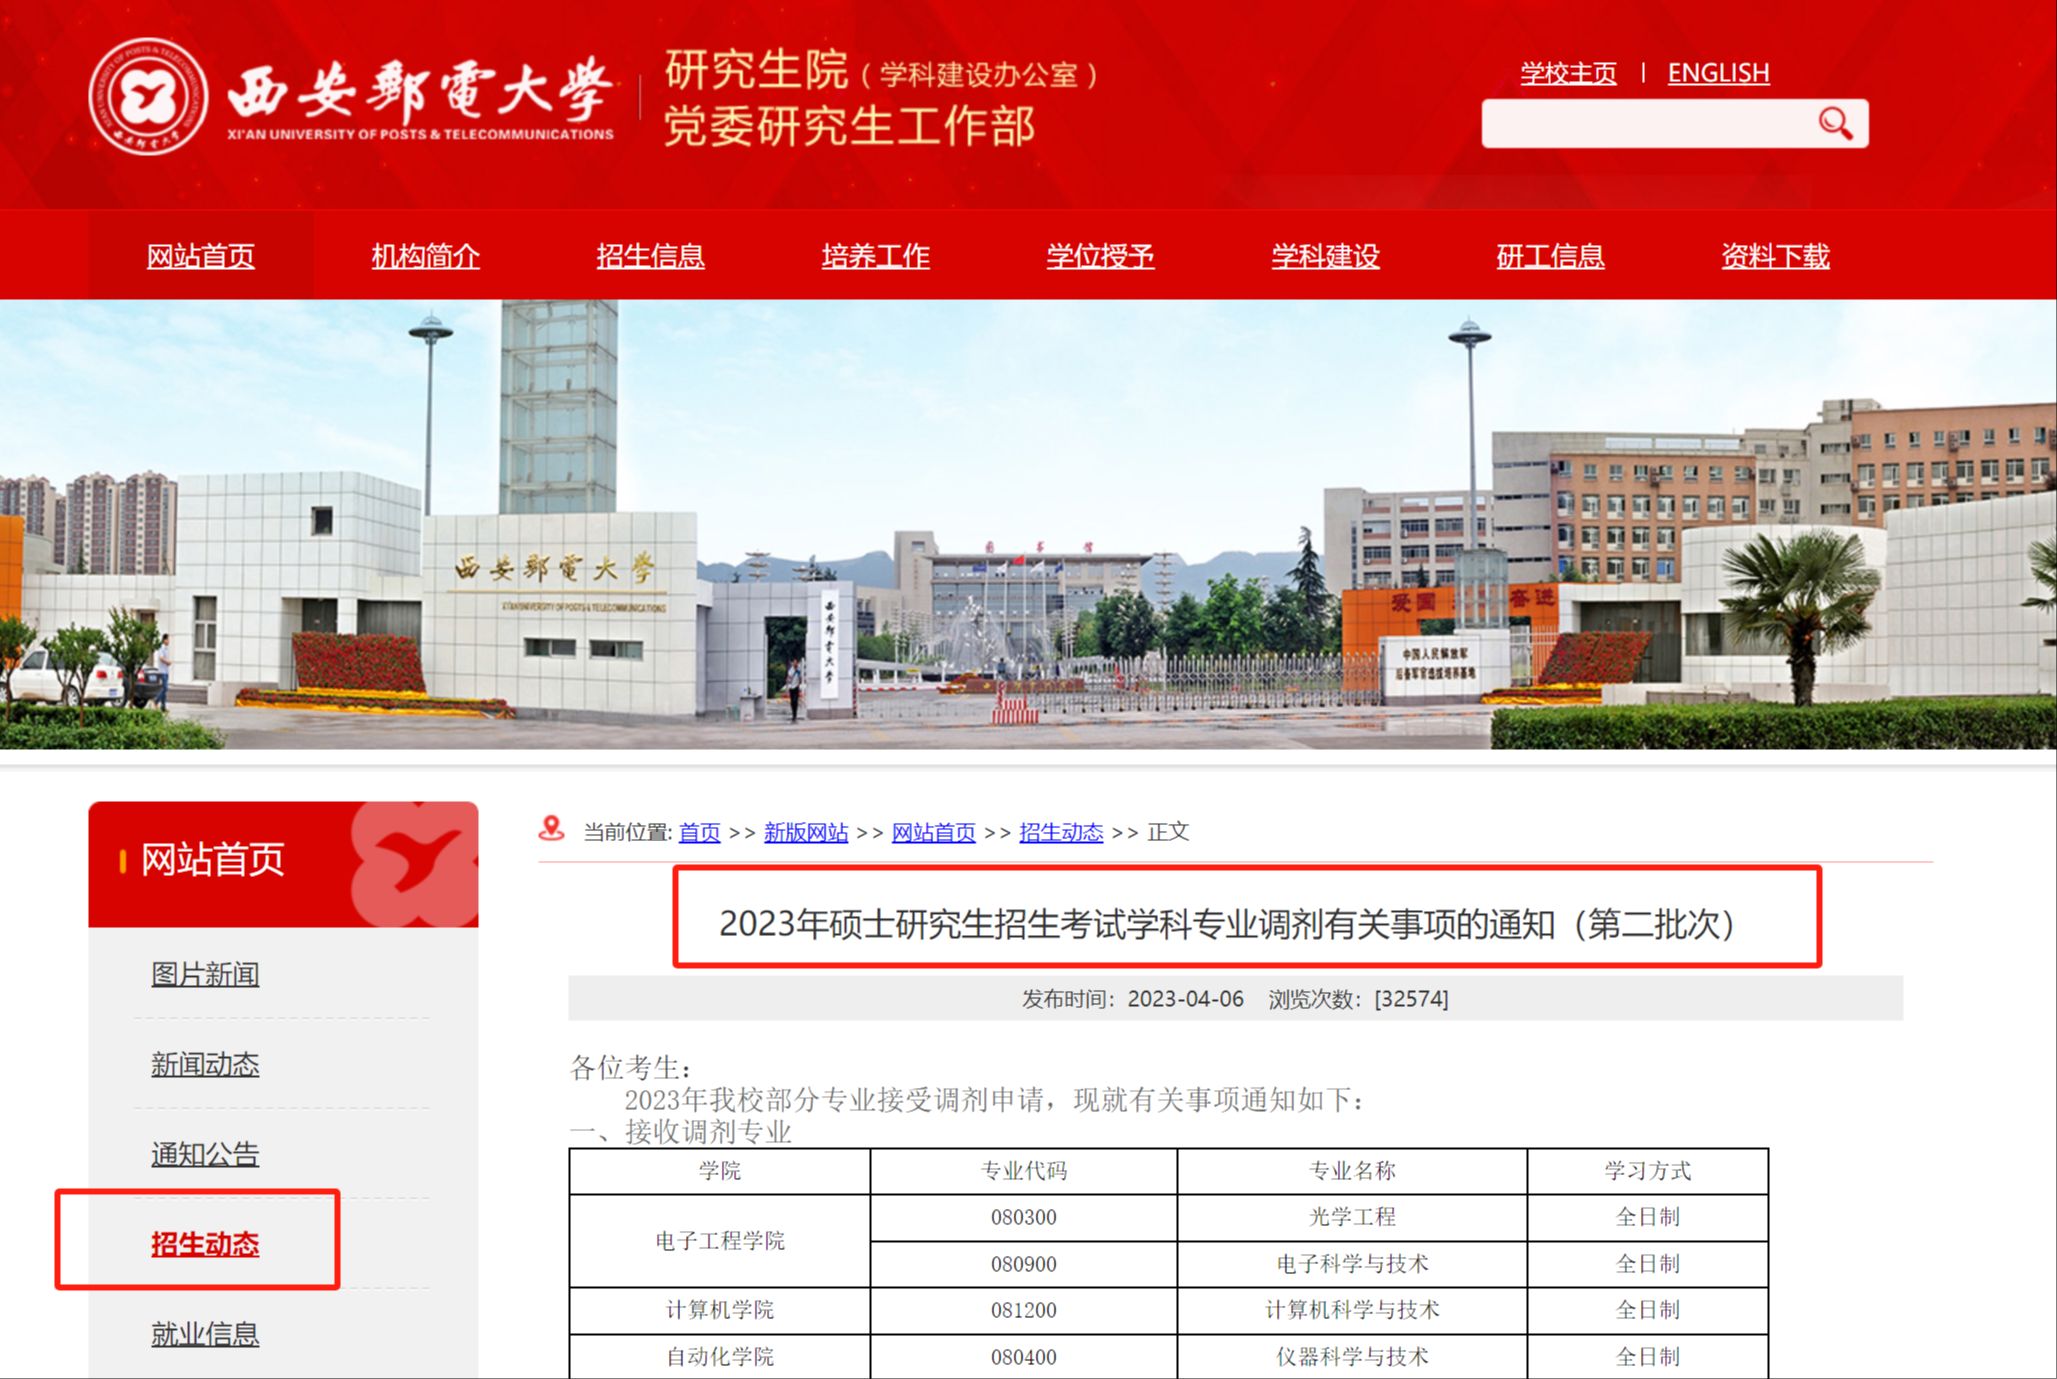Switch to the ENGLISH site
Viewport: 2057px width, 1379px height.
coord(1718,73)
